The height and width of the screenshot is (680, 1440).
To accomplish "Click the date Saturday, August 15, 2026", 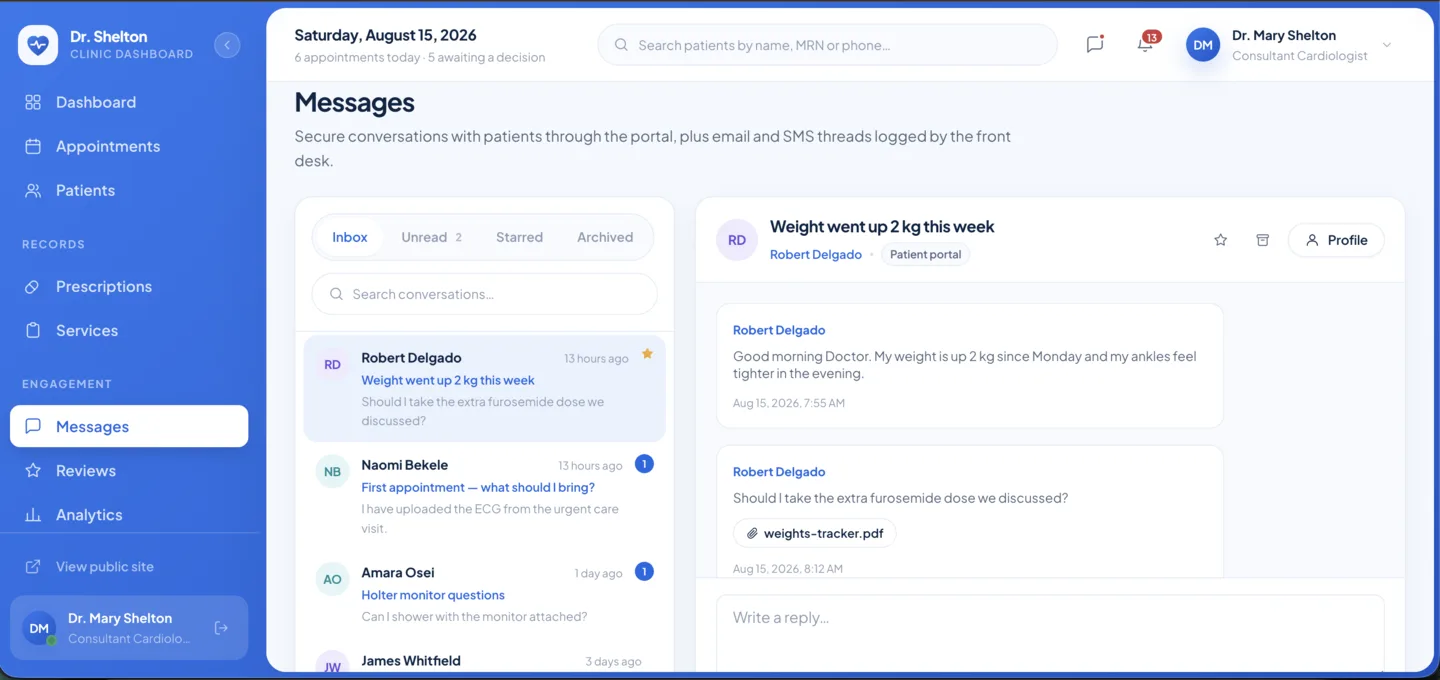I will point(385,36).
